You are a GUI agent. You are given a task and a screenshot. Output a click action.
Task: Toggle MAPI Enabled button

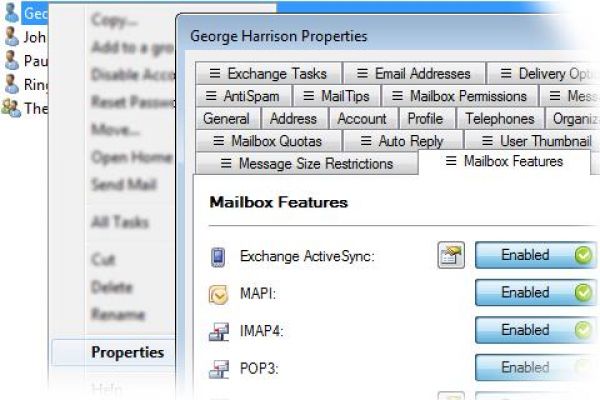(536, 292)
